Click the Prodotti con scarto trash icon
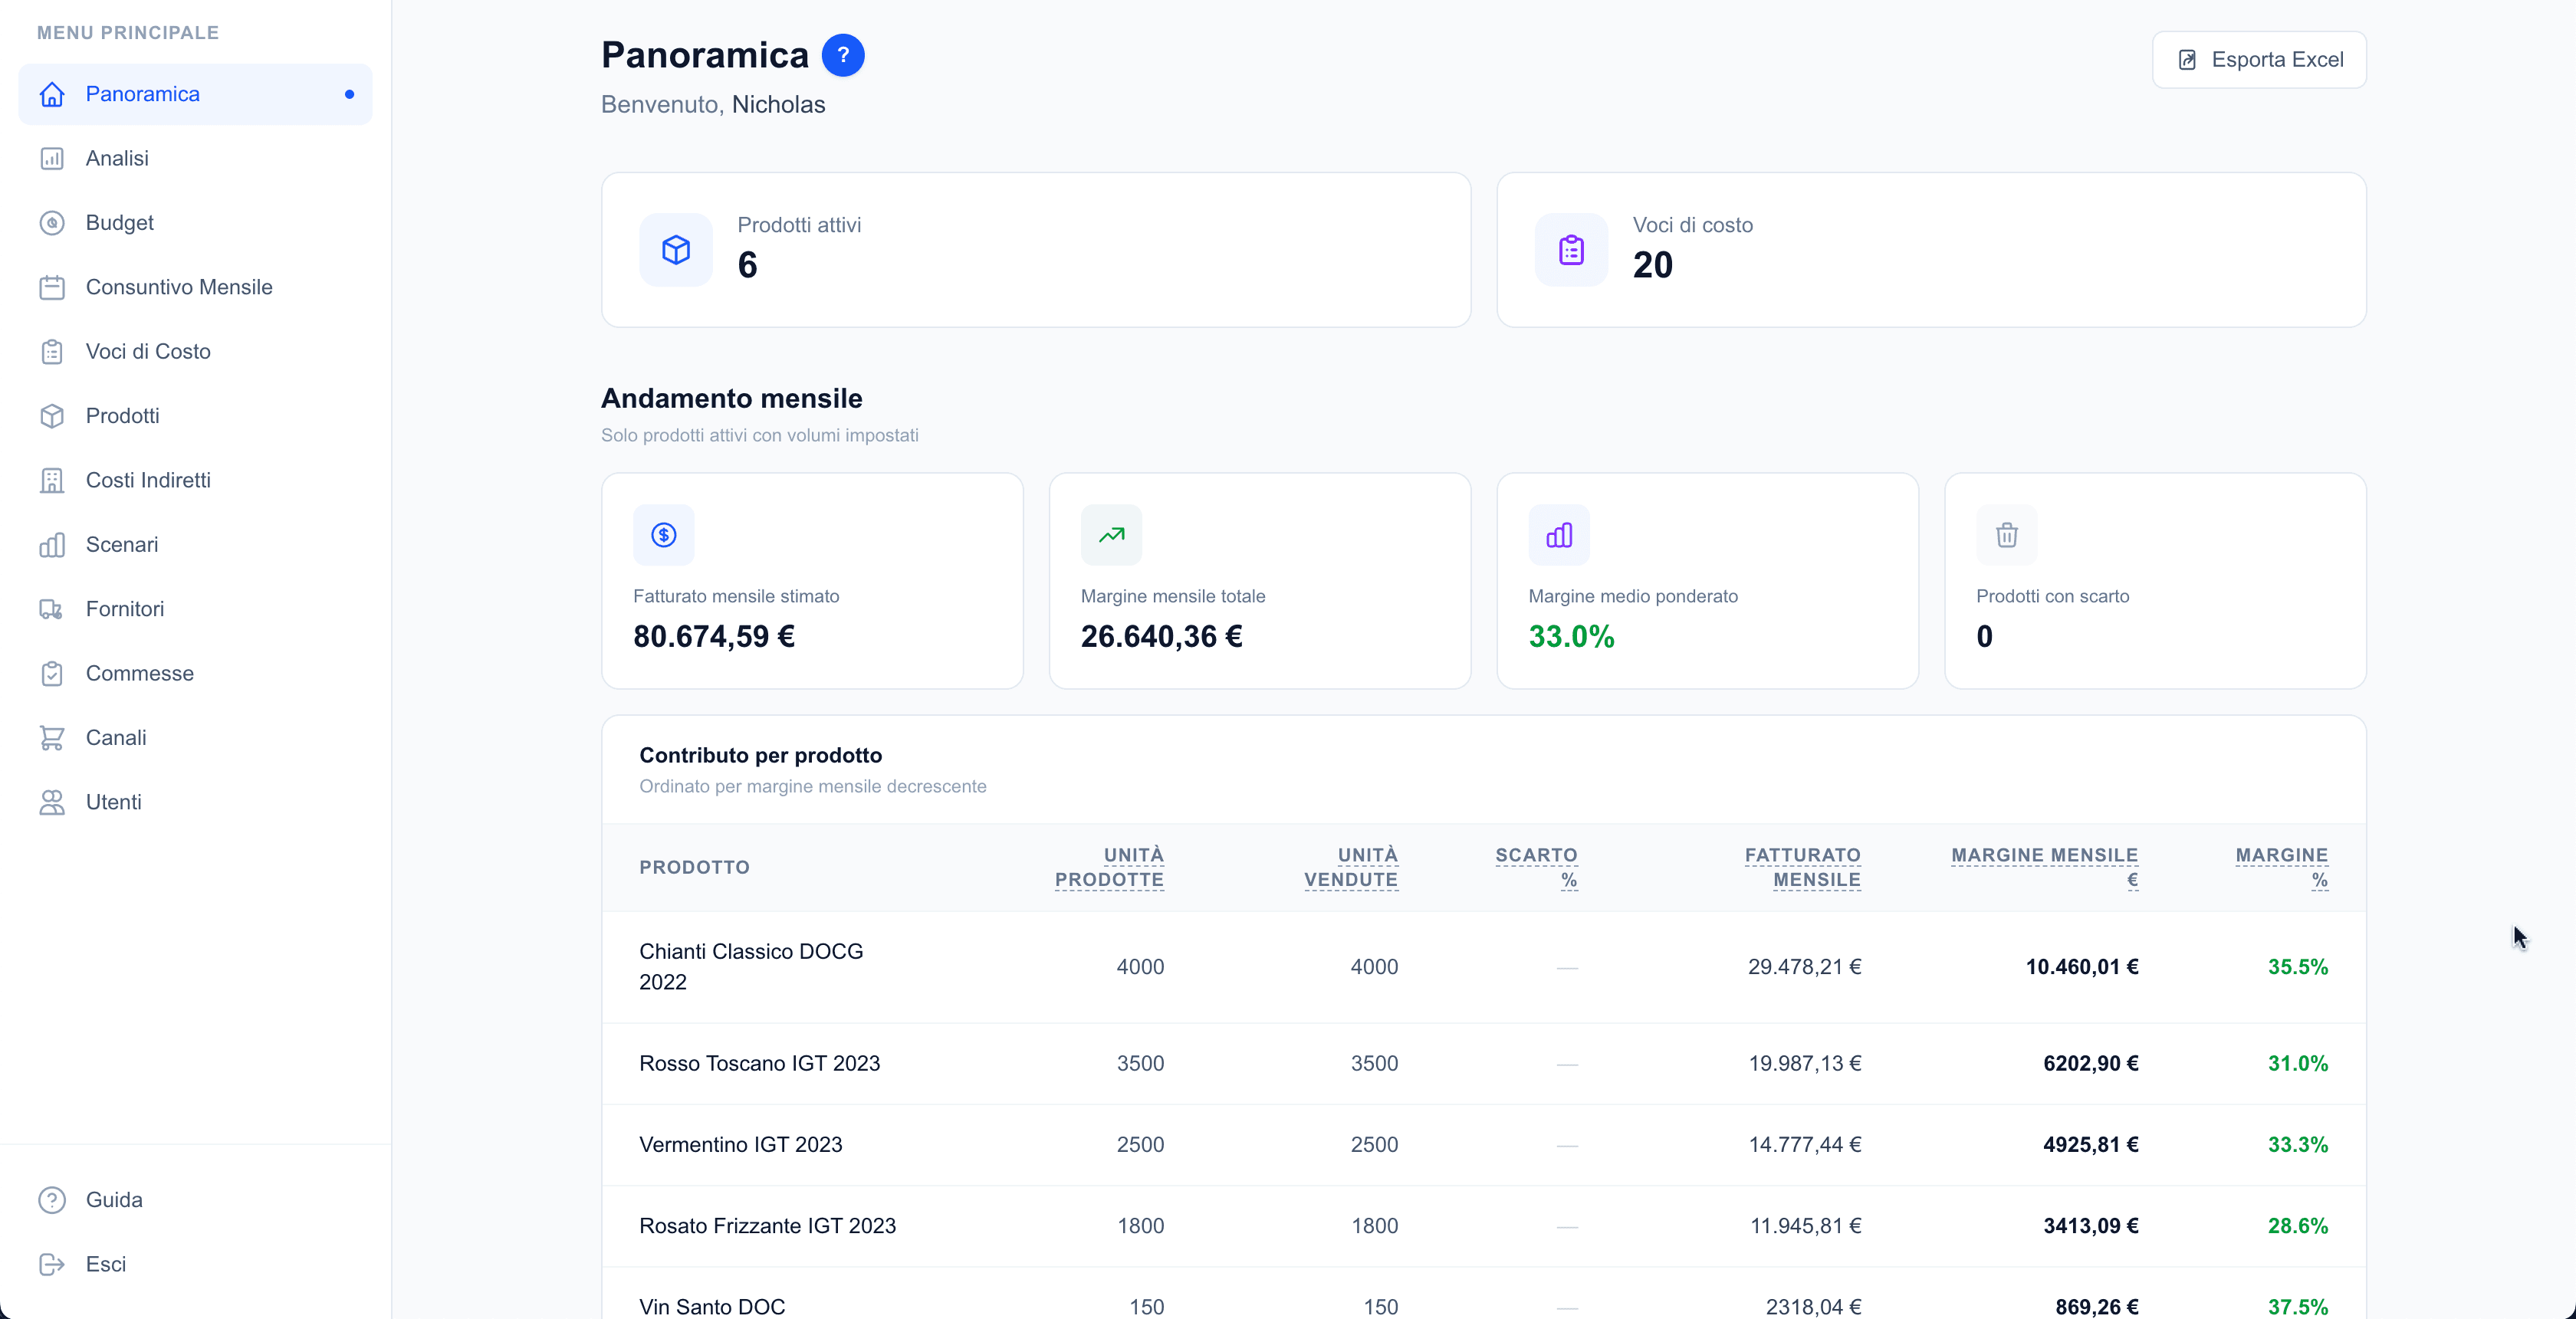The image size is (2576, 1319). click(x=2007, y=535)
